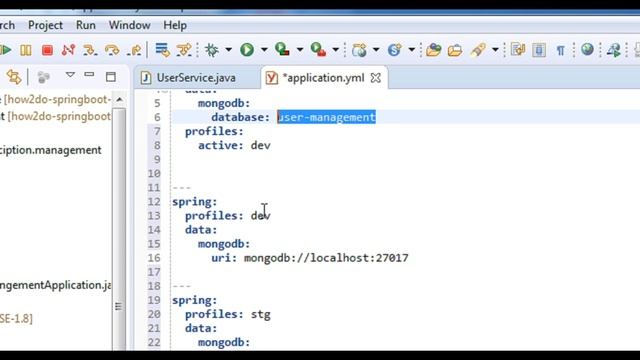This screenshot has height=360, width=640.
Task: Launch Debug with the bug icon
Action: (211, 50)
